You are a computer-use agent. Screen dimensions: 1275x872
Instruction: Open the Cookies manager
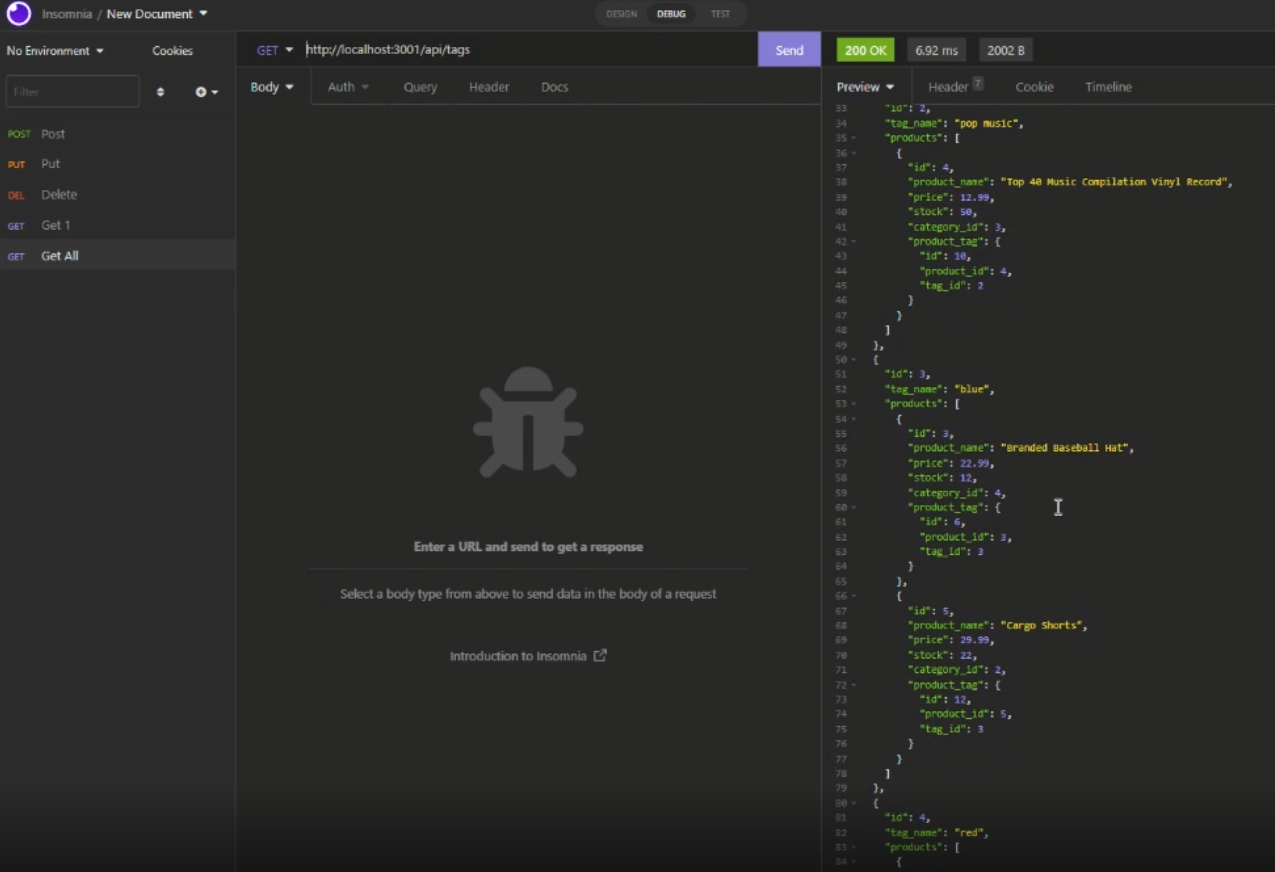point(172,51)
